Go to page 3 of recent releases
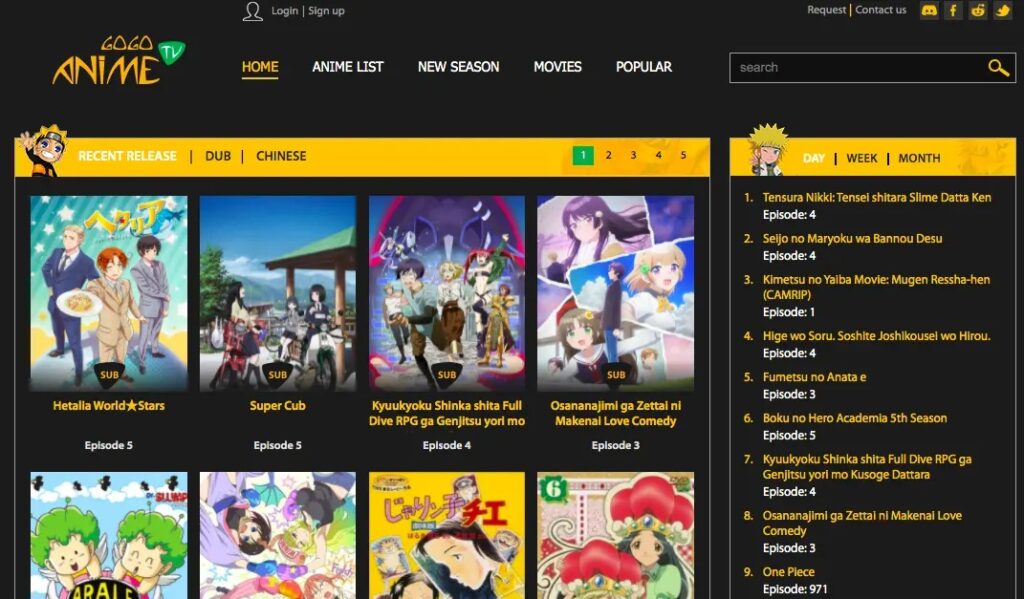Image resolution: width=1024 pixels, height=599 pixels. pyautogui.click(x=633, y=155)
